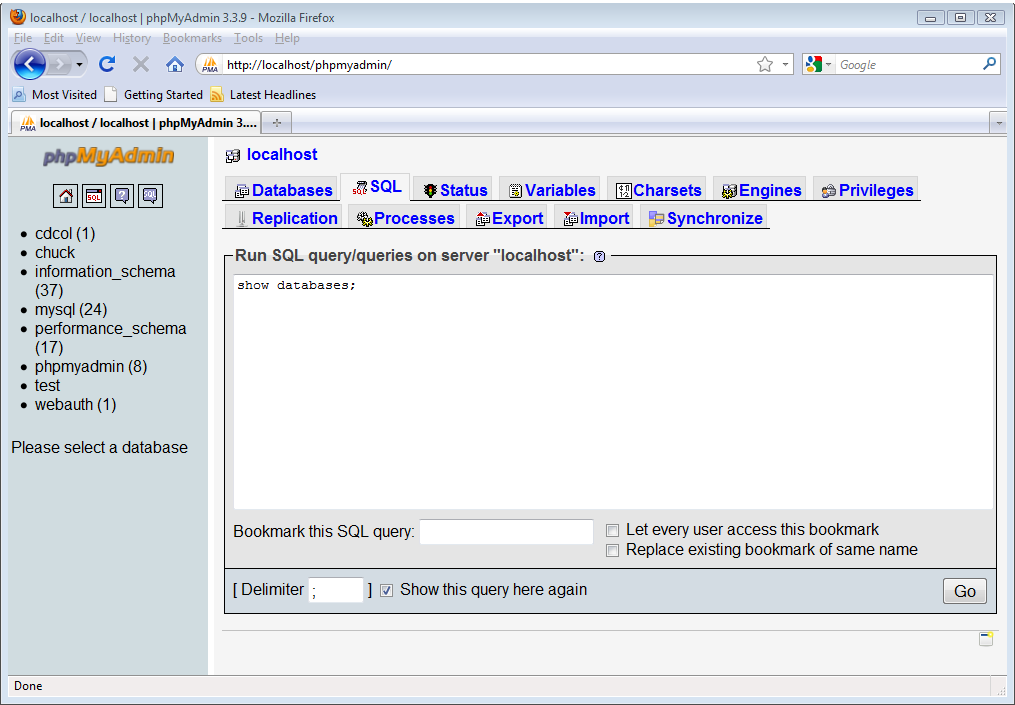
Task: Select the webauth database
Action: (x=75, y=405)
